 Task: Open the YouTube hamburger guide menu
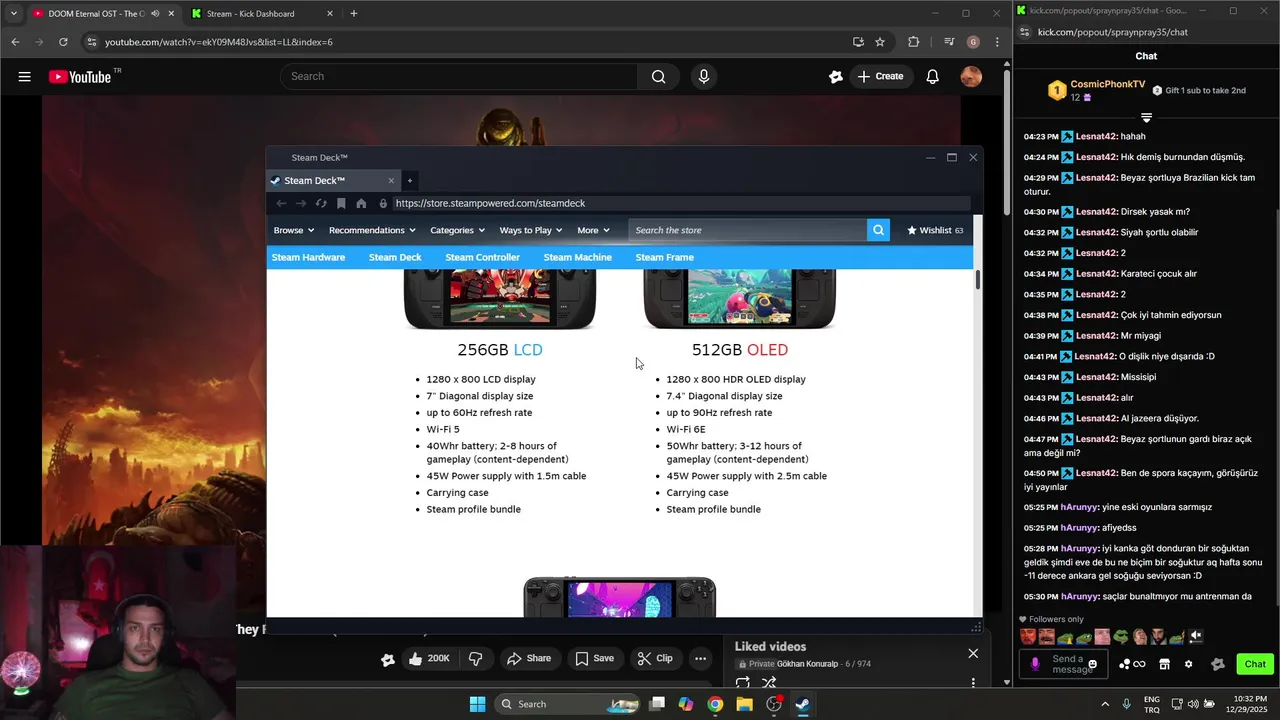[x=24, y=76]
